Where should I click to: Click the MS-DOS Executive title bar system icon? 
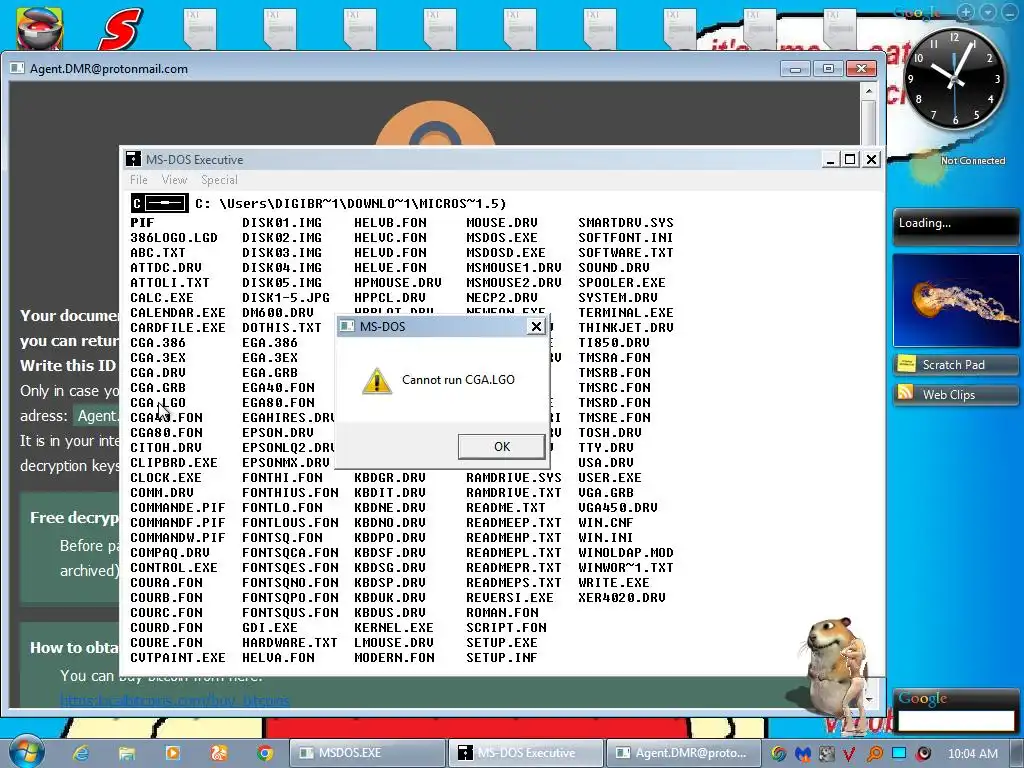pyautogui.click(x=133, y=159)
